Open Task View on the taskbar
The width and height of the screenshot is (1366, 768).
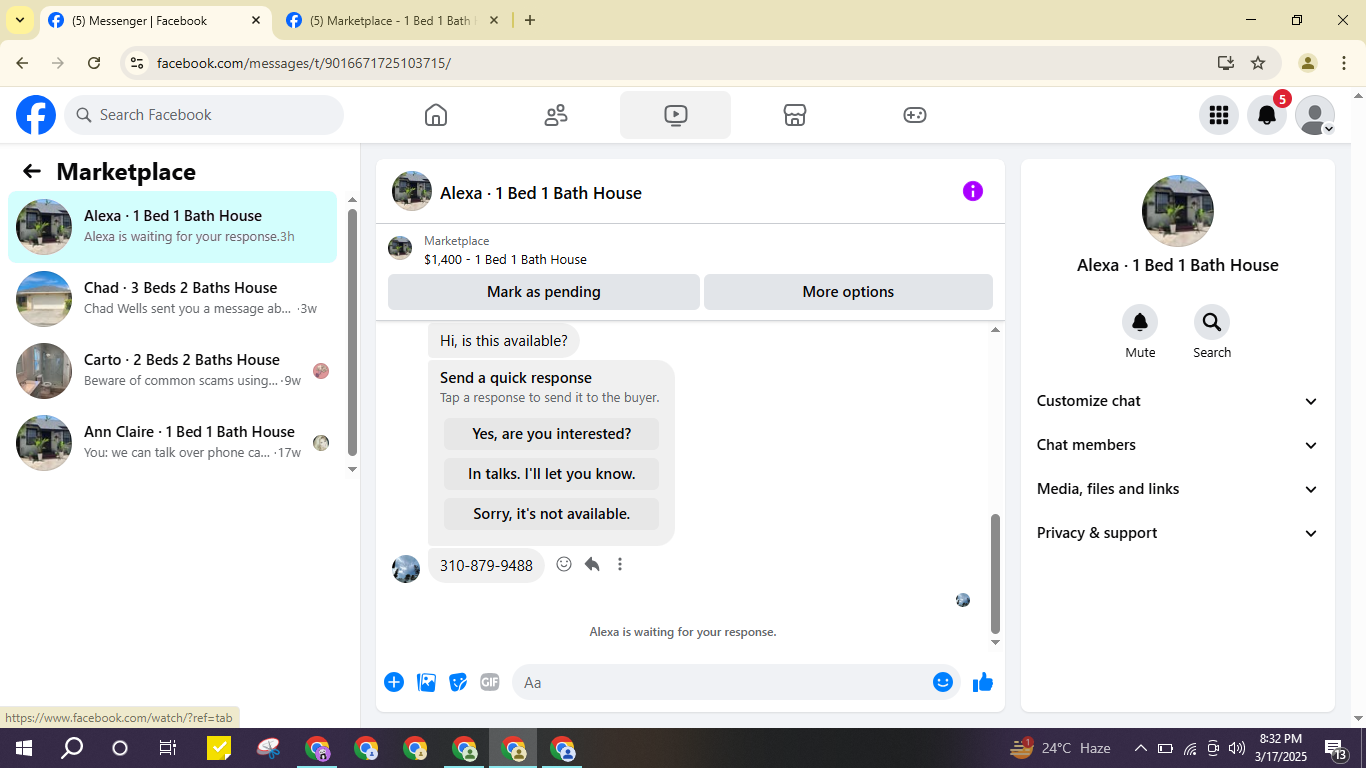(x=168, y=748)
